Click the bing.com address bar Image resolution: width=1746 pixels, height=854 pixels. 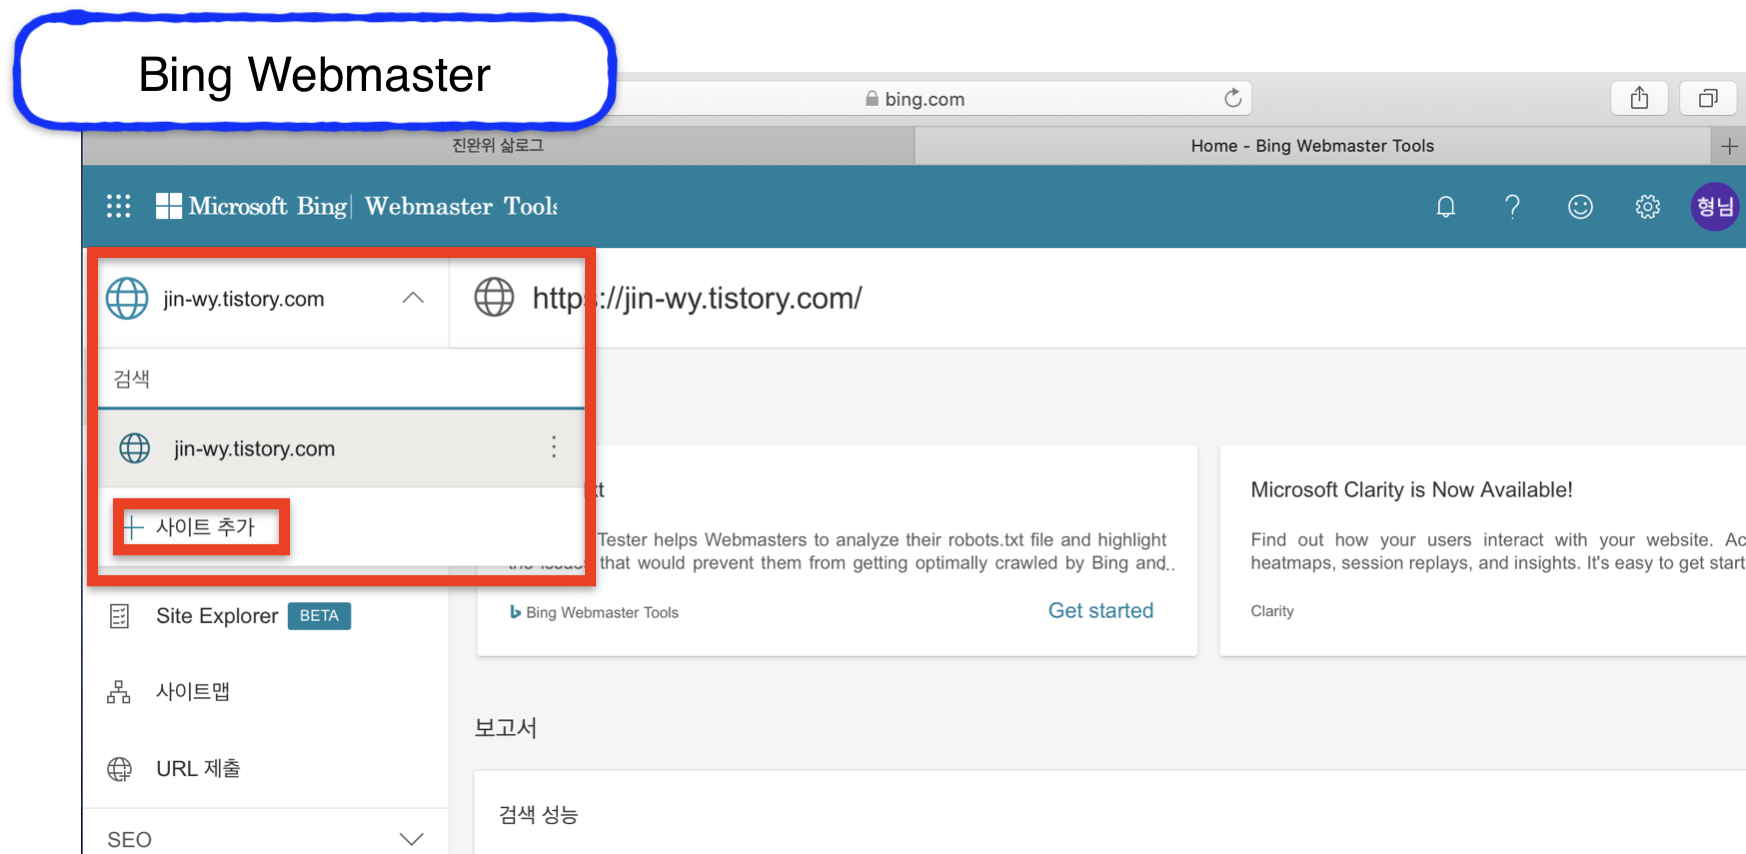915,98
